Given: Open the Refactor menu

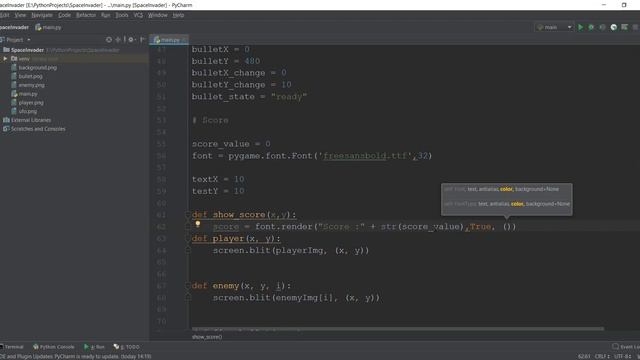Looking at the screenshot, I should [x=86, y=15].
